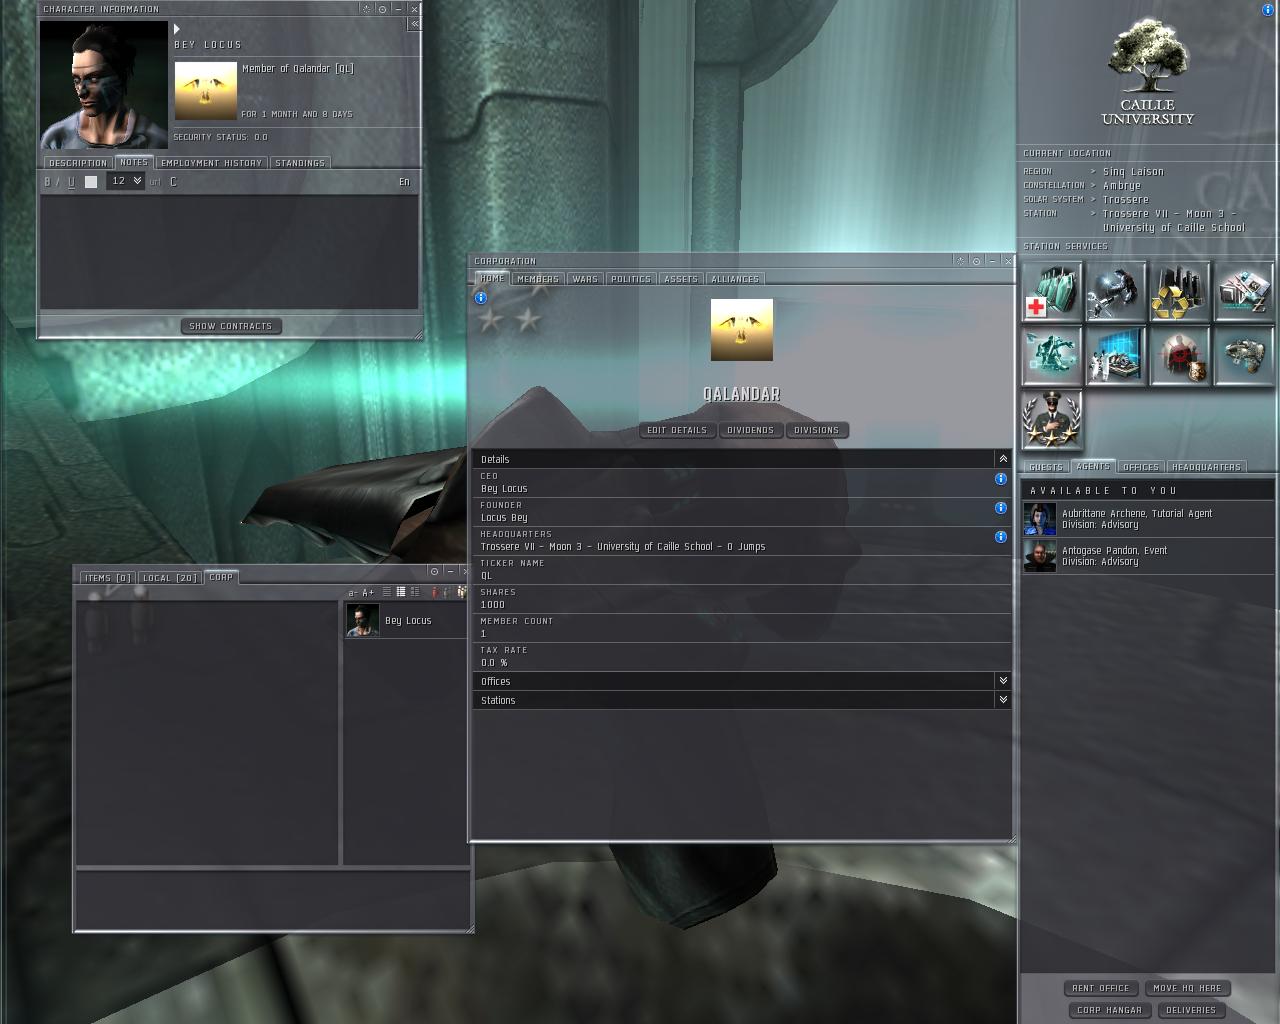
Task: Open the notes text color swatch
Action: click(91, 182)
